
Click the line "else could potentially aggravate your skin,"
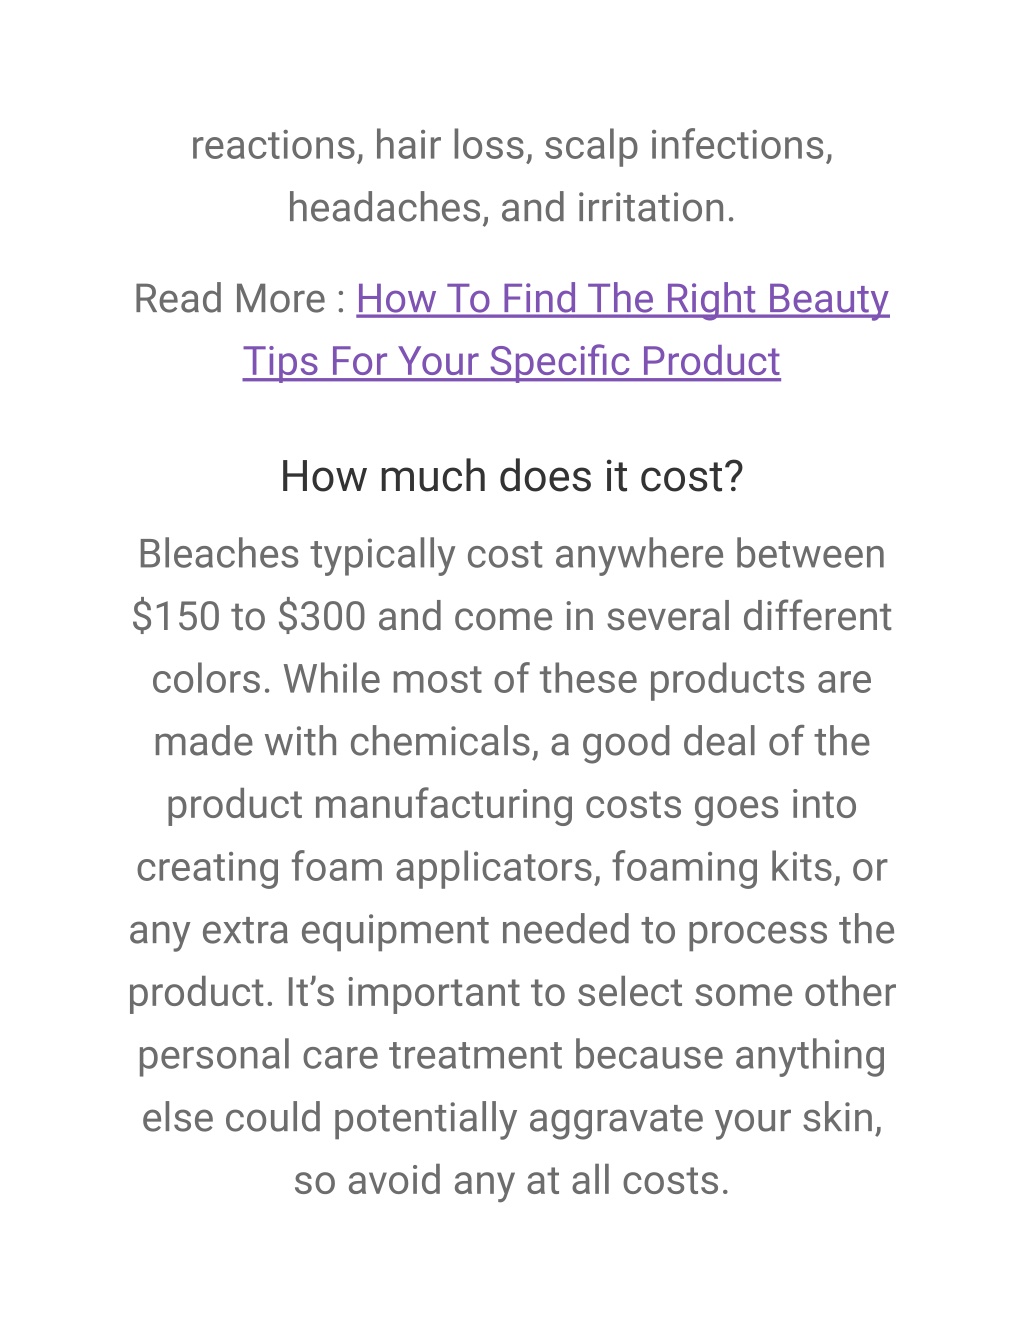pyautogui.click(x=511, y=1118)
